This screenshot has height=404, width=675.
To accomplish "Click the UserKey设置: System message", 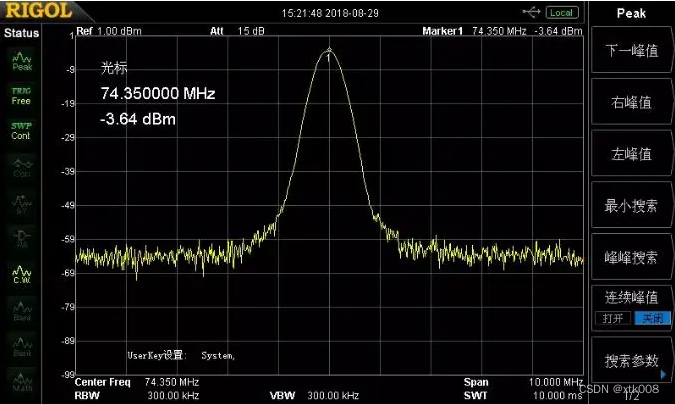I will click(181, 355).
